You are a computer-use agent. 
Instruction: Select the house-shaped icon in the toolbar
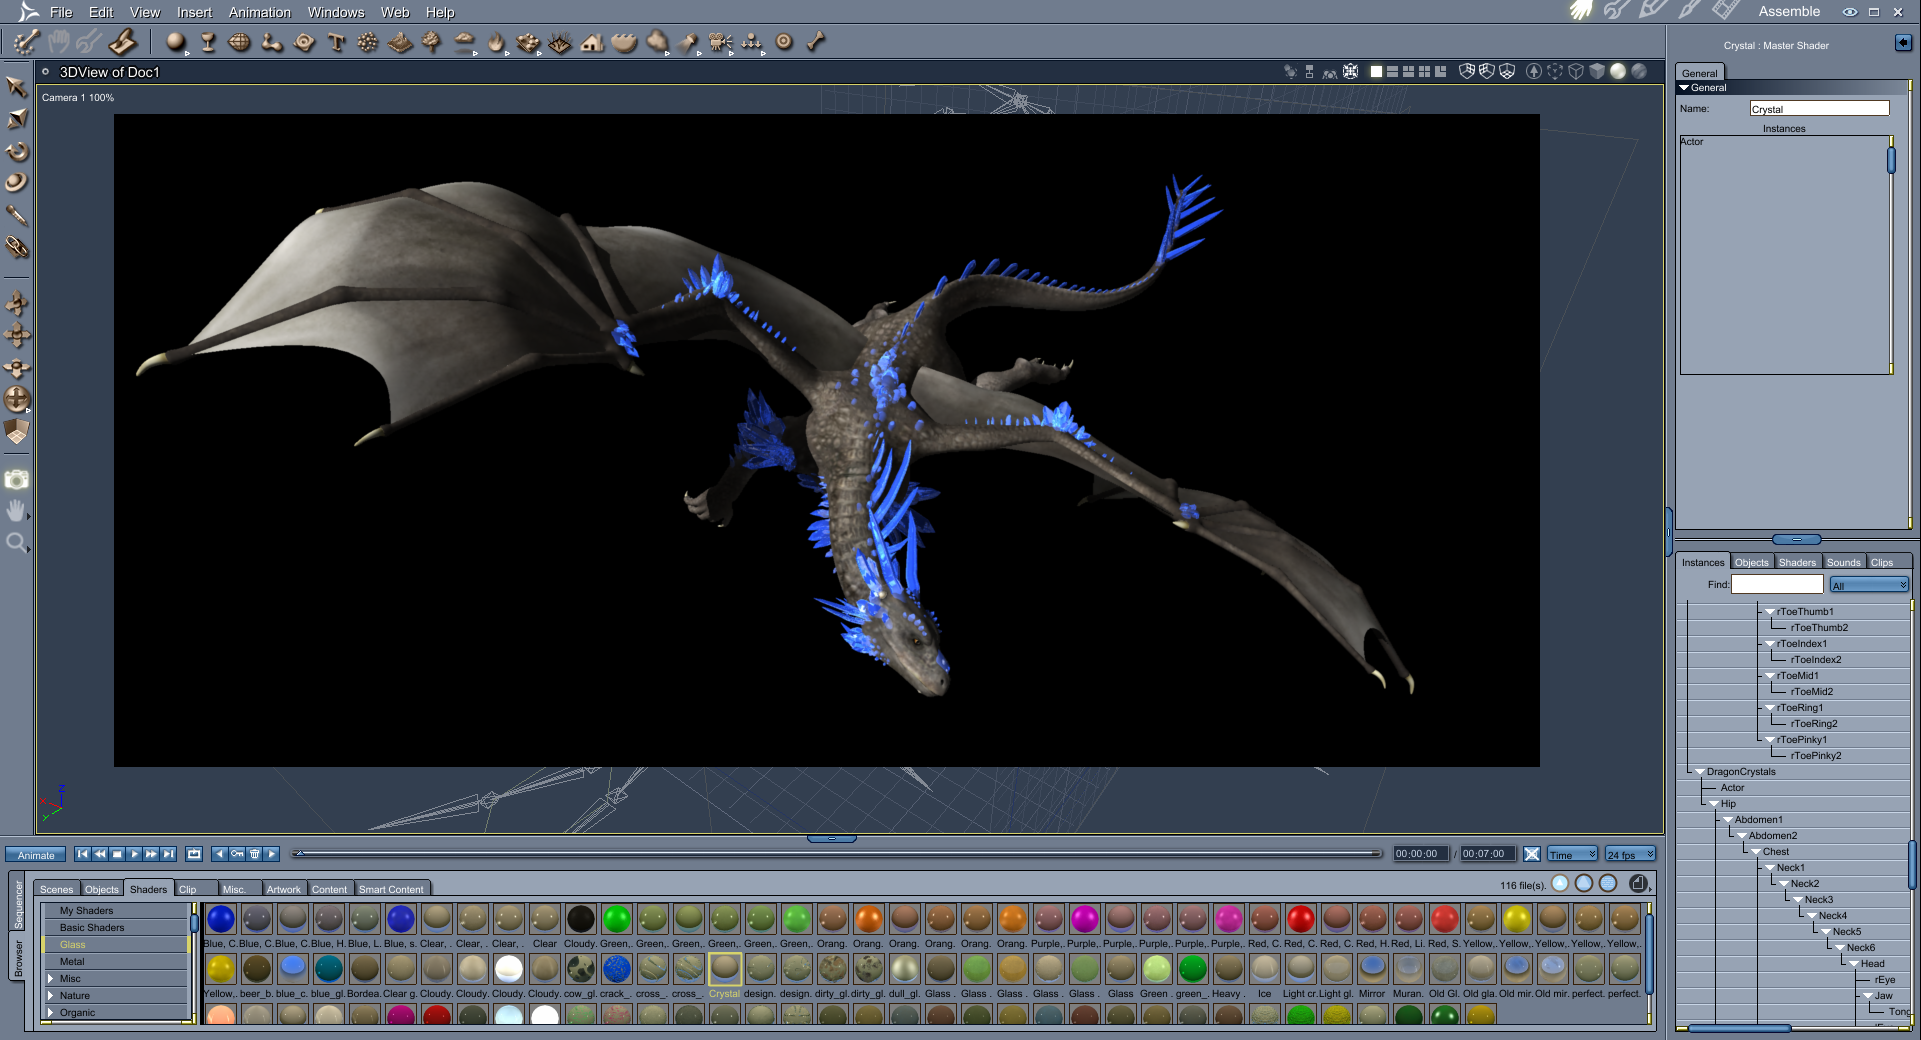[592, 42]
